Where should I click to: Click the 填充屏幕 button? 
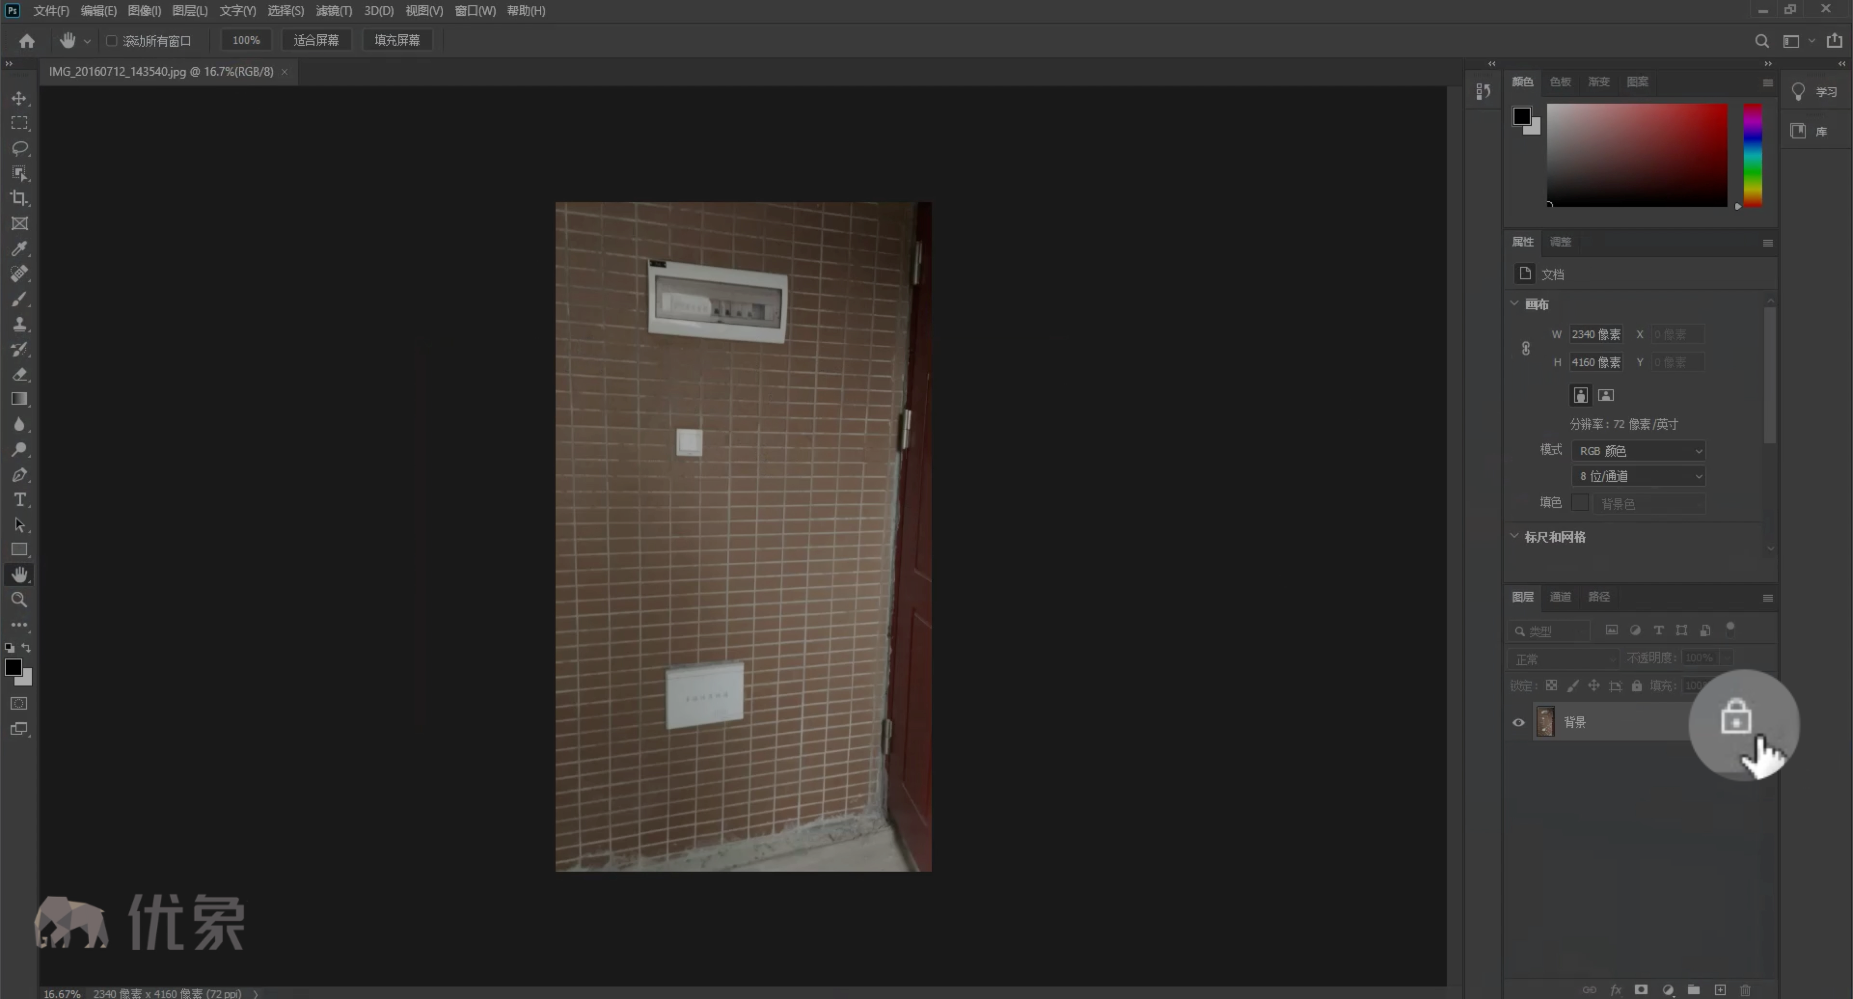[397, 40]
